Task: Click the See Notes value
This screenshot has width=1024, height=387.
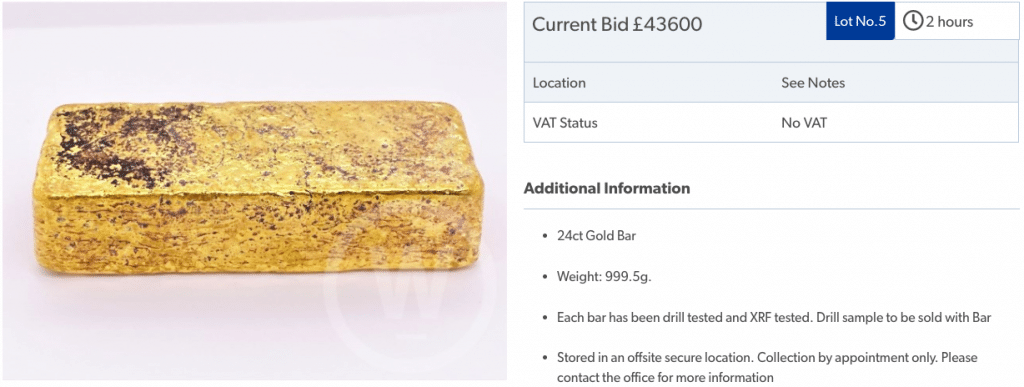Action: [x=813, y=83]
